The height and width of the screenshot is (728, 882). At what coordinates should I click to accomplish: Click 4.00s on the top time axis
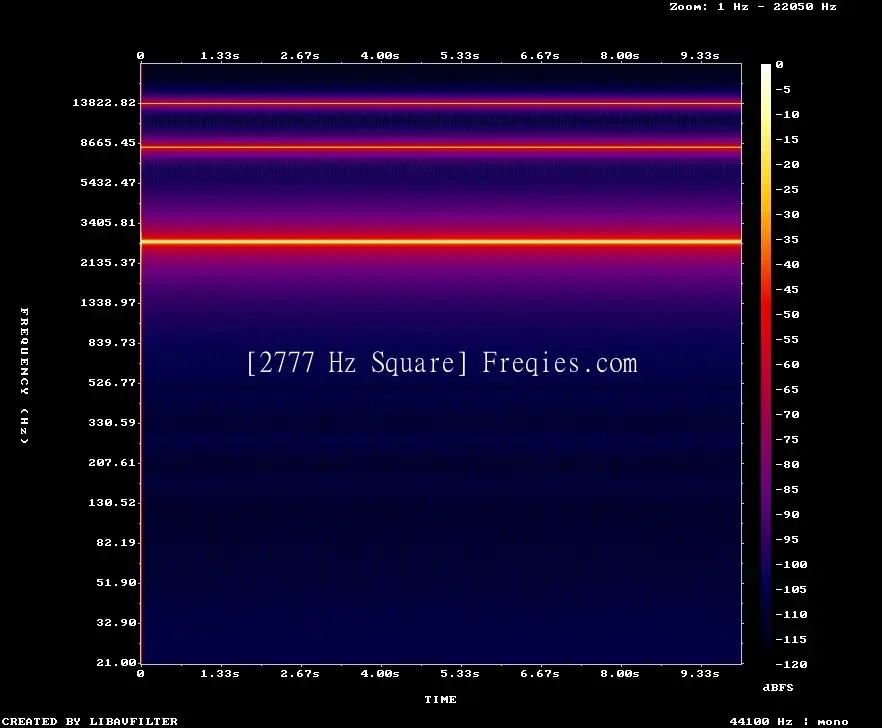coord(380,56)
